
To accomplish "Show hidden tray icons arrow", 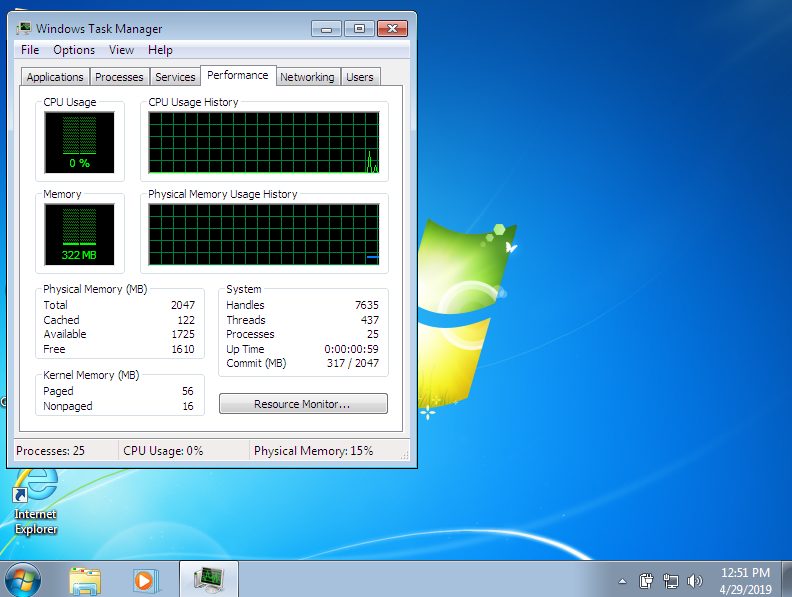I will 622,581.
